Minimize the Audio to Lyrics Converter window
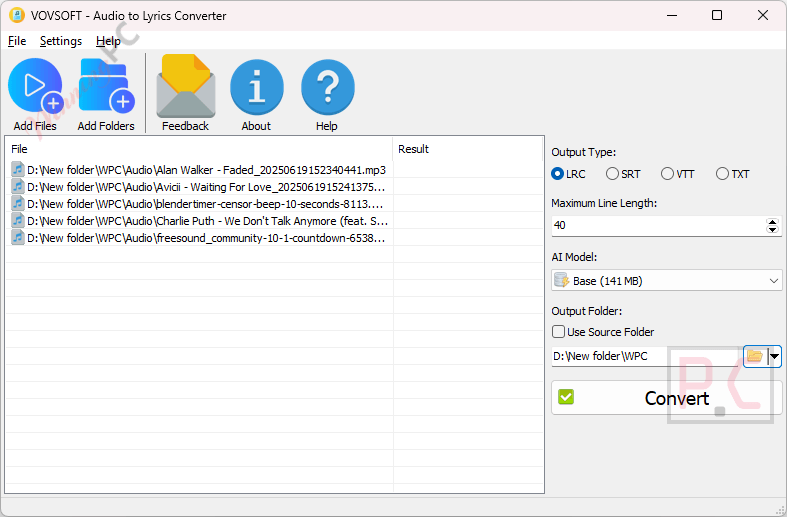The image size is (787, 517). point(672,15)
